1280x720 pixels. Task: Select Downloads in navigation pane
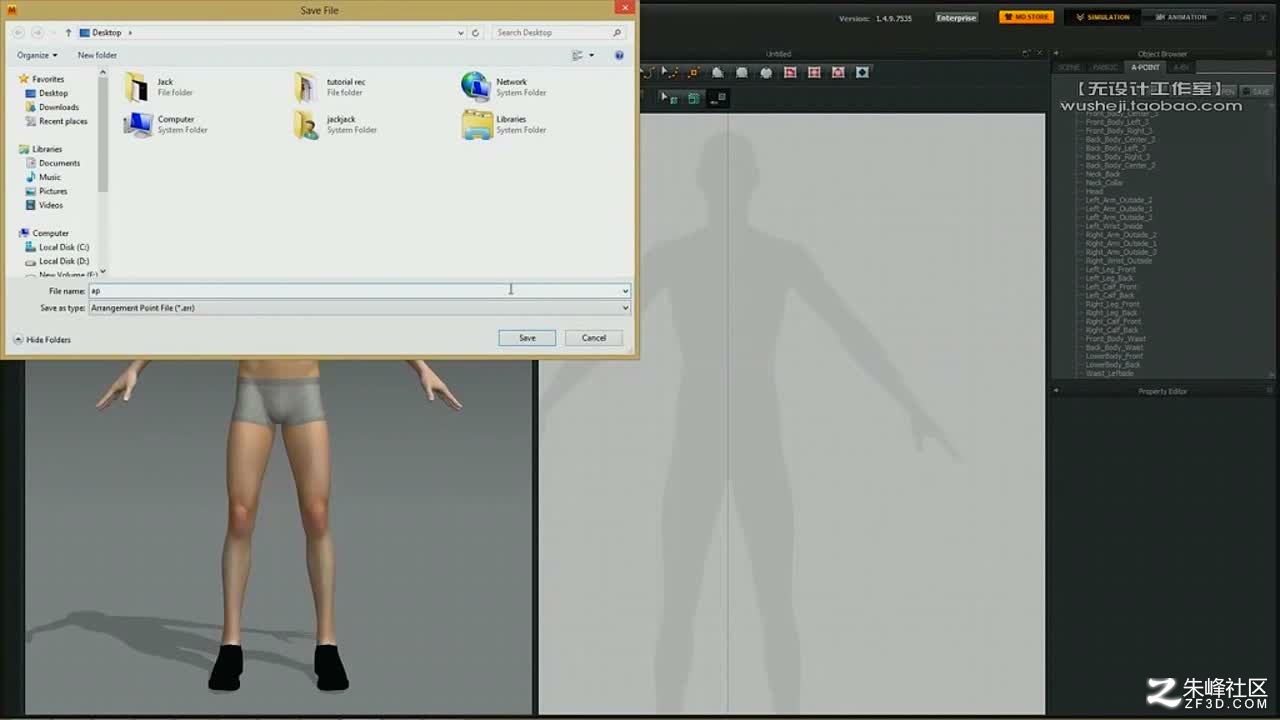pyautogui.click(x=58, y=107)
